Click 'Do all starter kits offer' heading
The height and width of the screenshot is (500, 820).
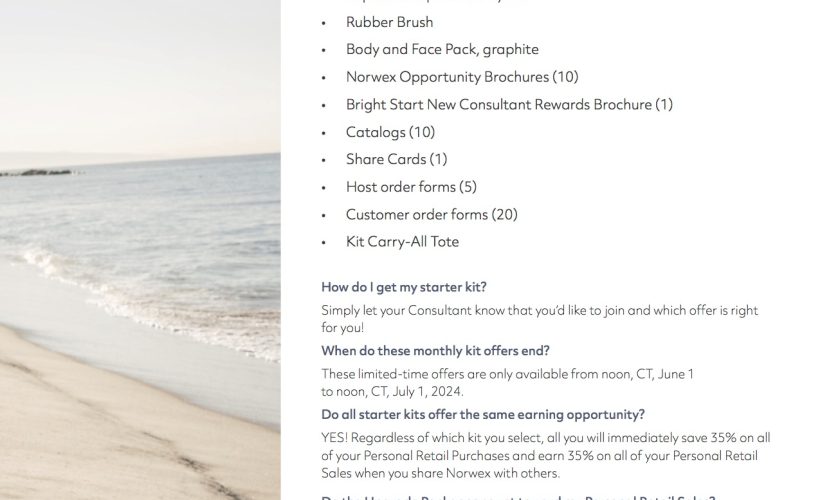coord(483,415)
